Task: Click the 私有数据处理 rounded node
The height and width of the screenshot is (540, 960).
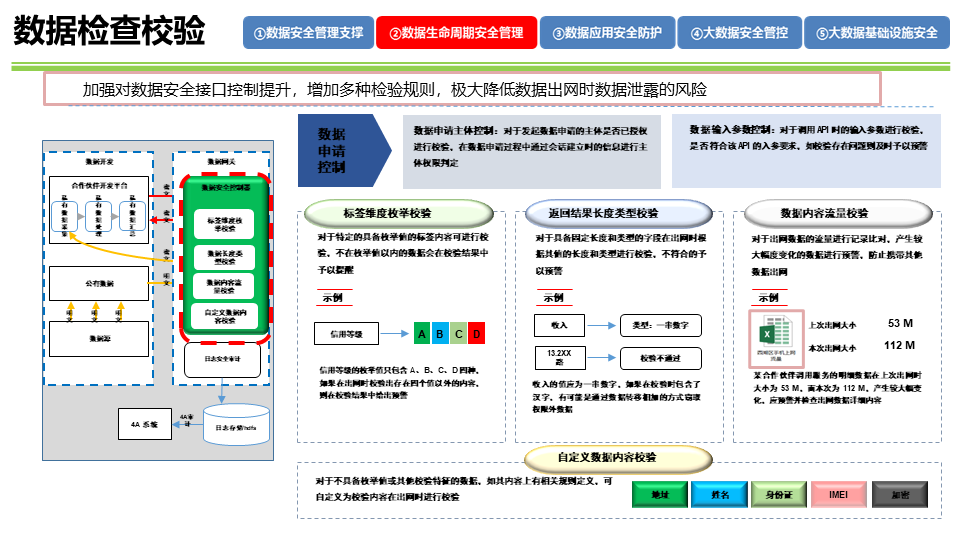Action: point(98,216)
